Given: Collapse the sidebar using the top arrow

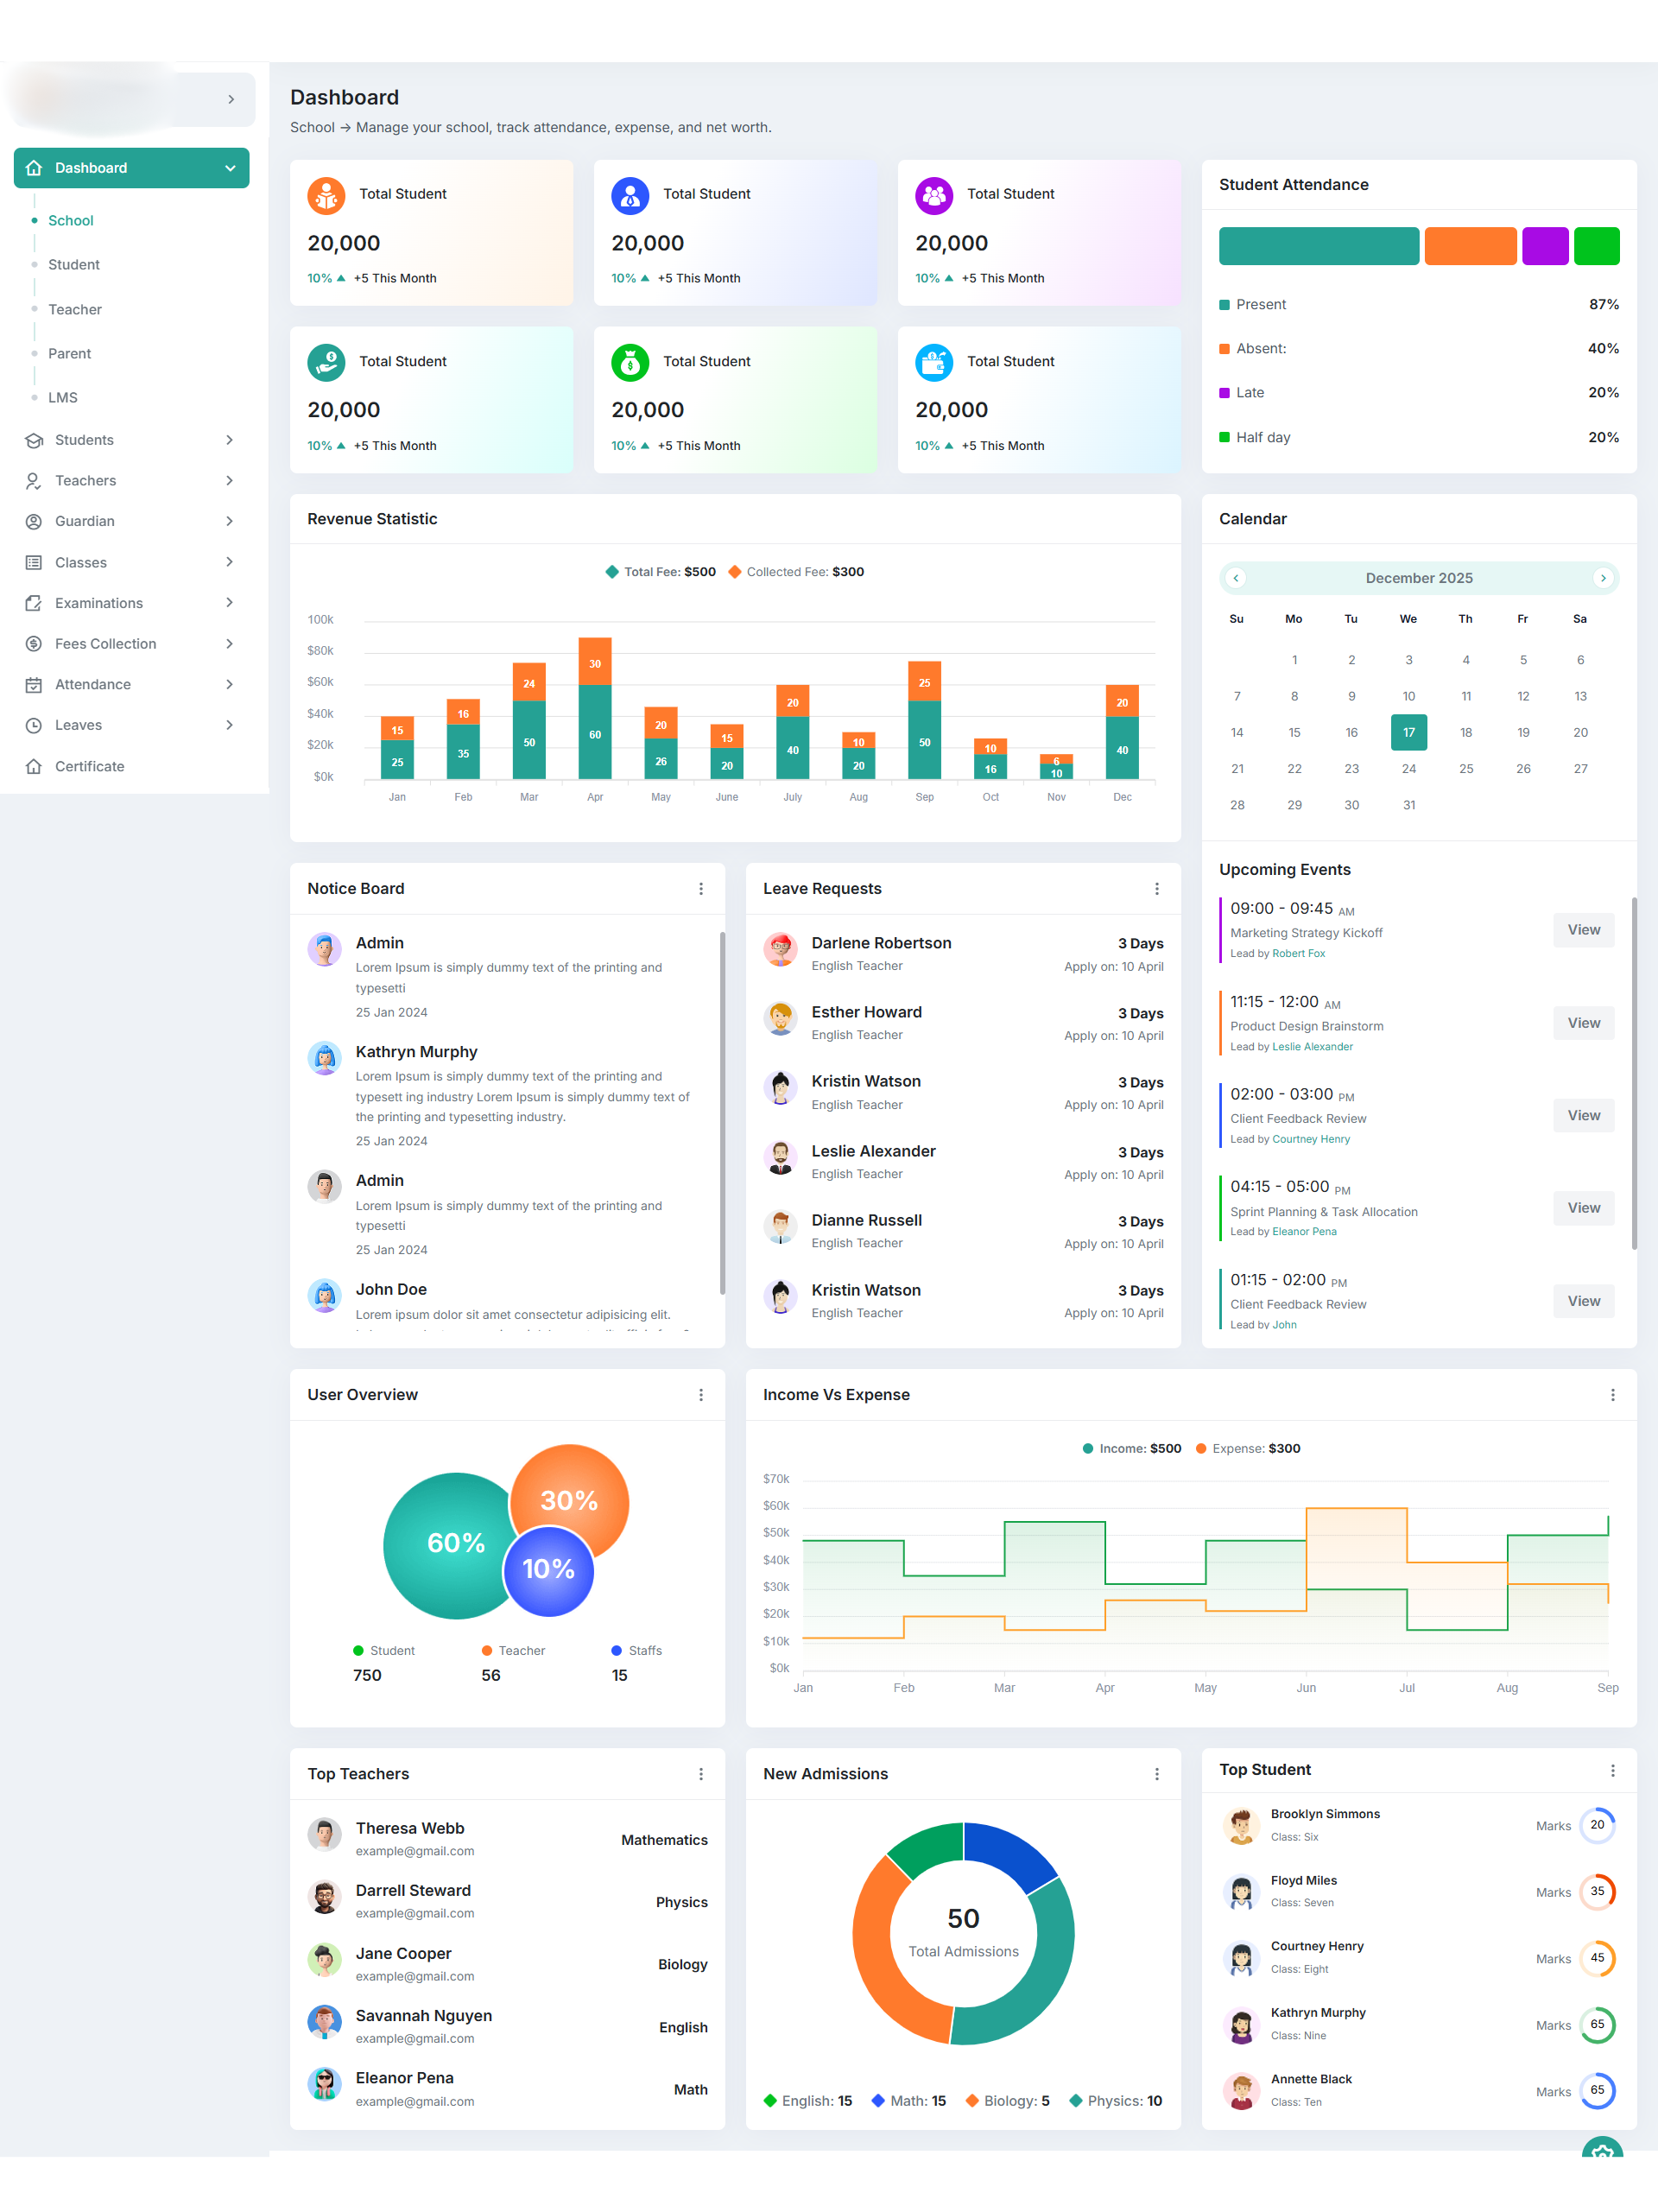Looking at the screenshot, I should (x=230, y=99).
